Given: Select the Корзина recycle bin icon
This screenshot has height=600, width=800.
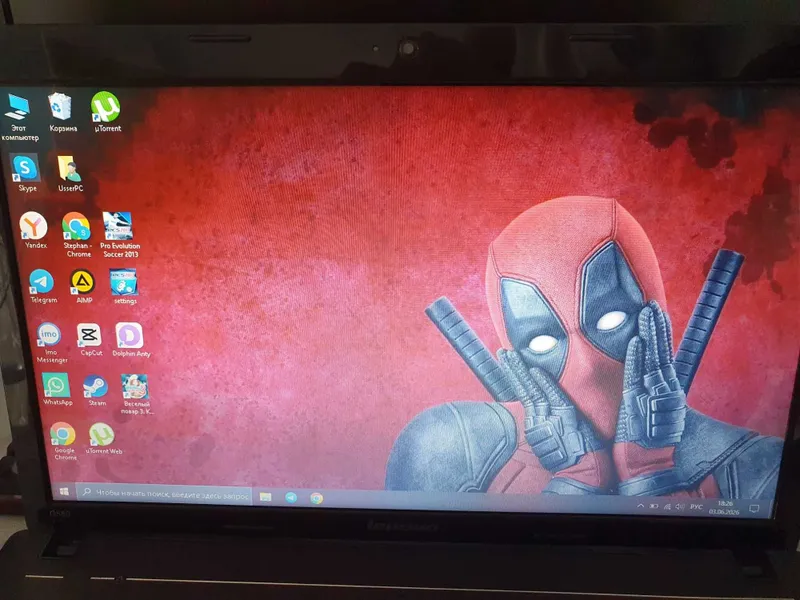Looking at the screenshot, I should (x=62, y=112).
